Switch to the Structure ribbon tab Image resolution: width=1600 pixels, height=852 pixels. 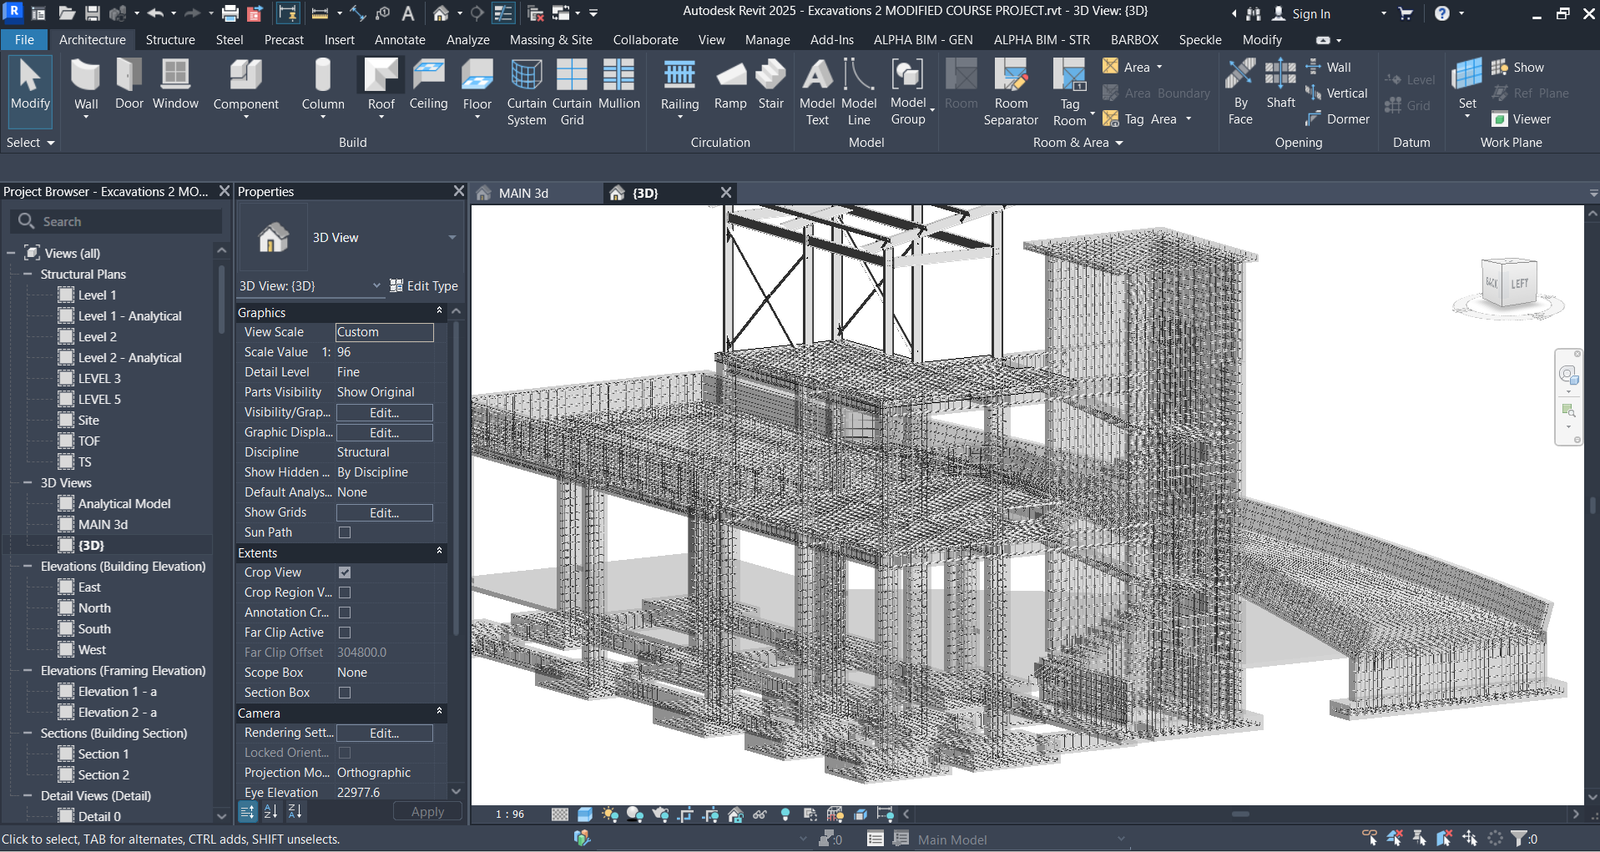(170, 40)
